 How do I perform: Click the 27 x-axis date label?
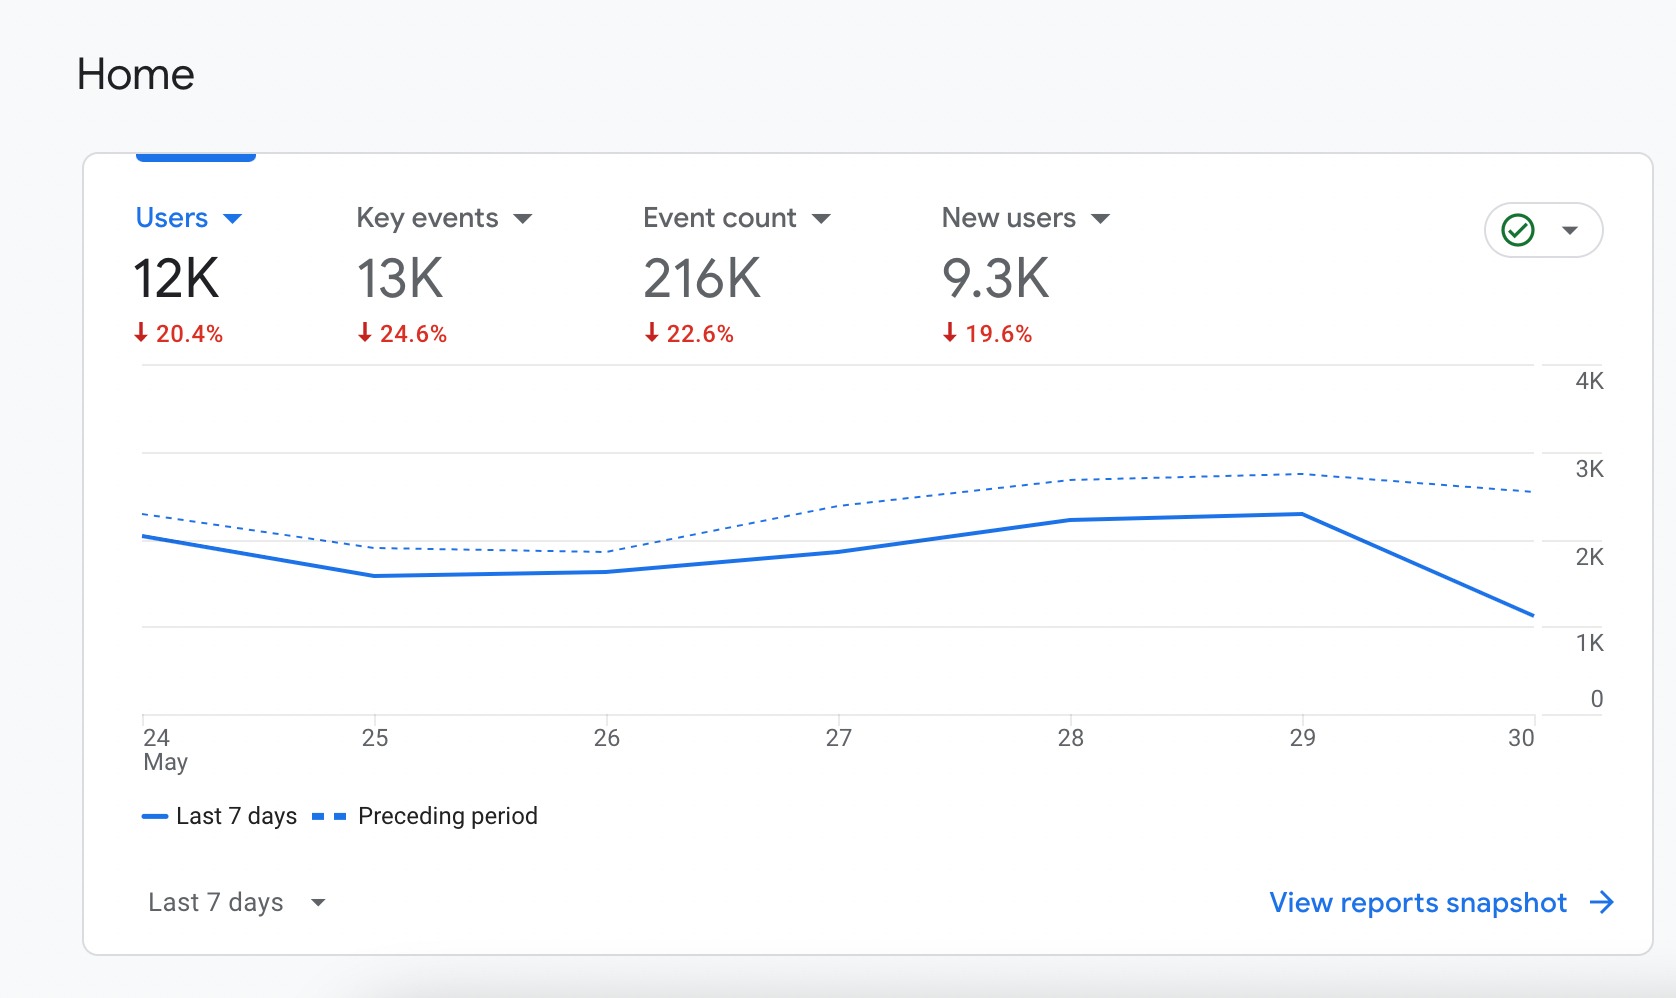[x=839, y=738]
